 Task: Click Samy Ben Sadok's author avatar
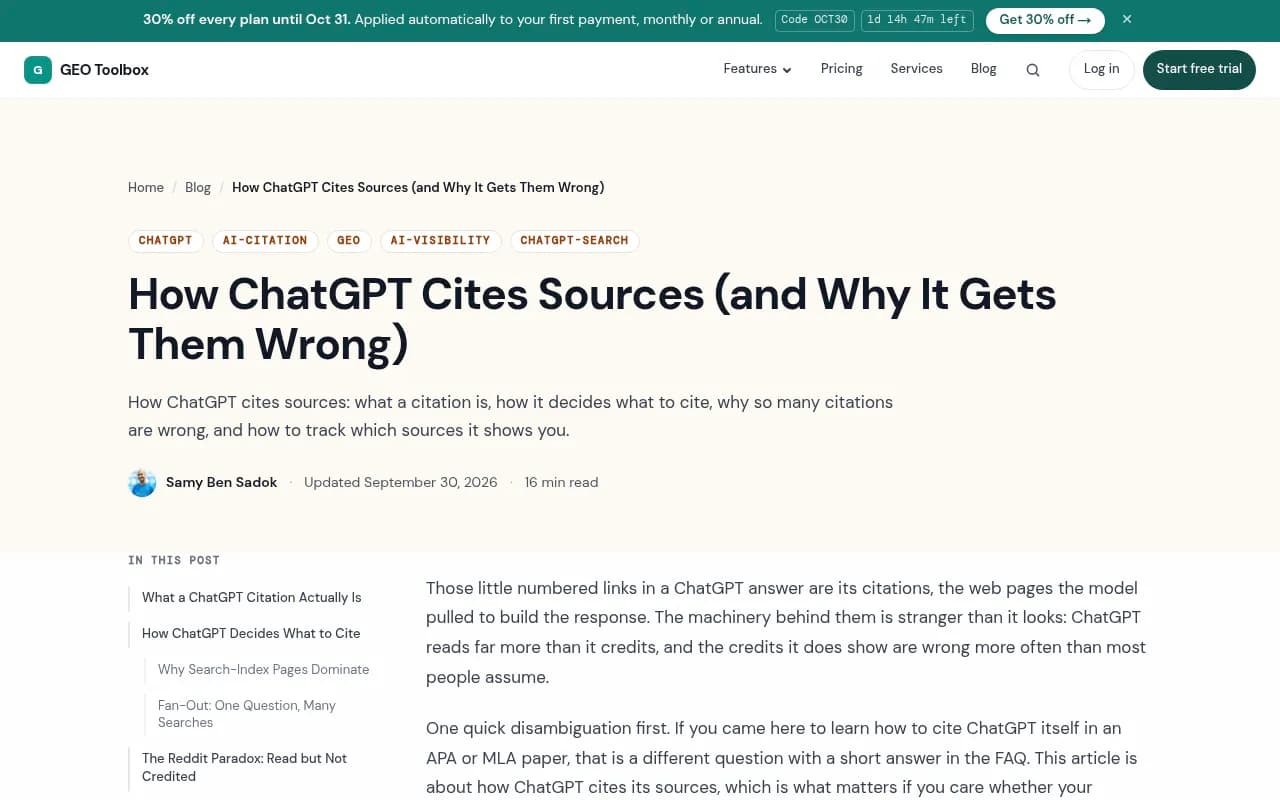[x=142, y=483]
